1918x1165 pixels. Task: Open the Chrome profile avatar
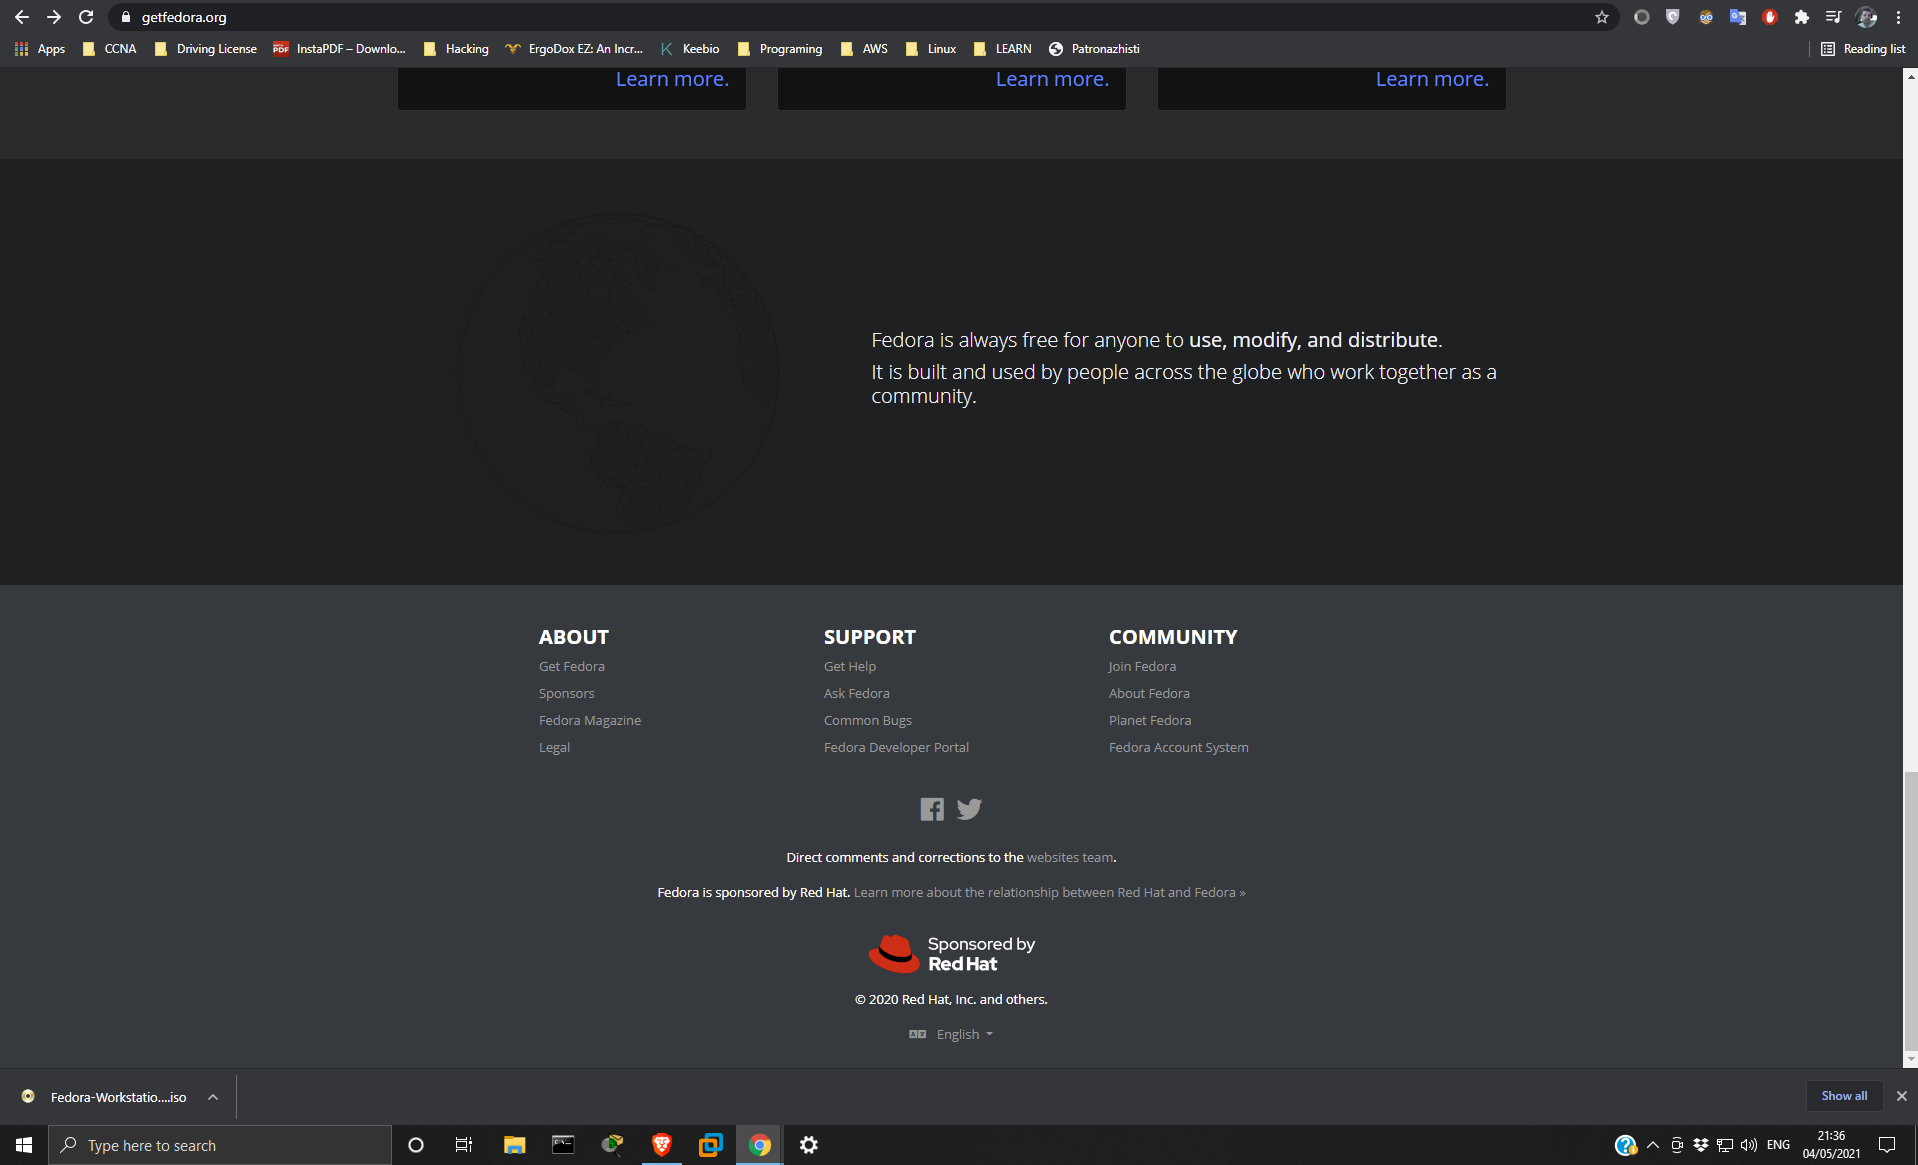(x=1866, y=17)
